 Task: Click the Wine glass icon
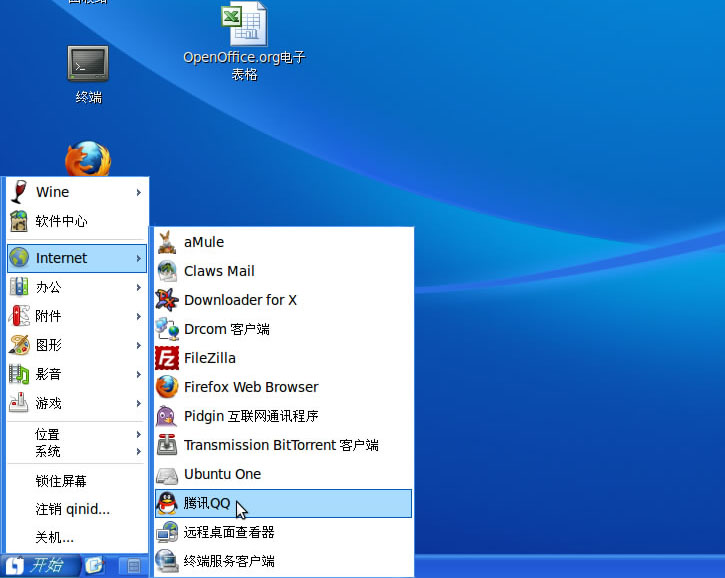pos(19,192)
